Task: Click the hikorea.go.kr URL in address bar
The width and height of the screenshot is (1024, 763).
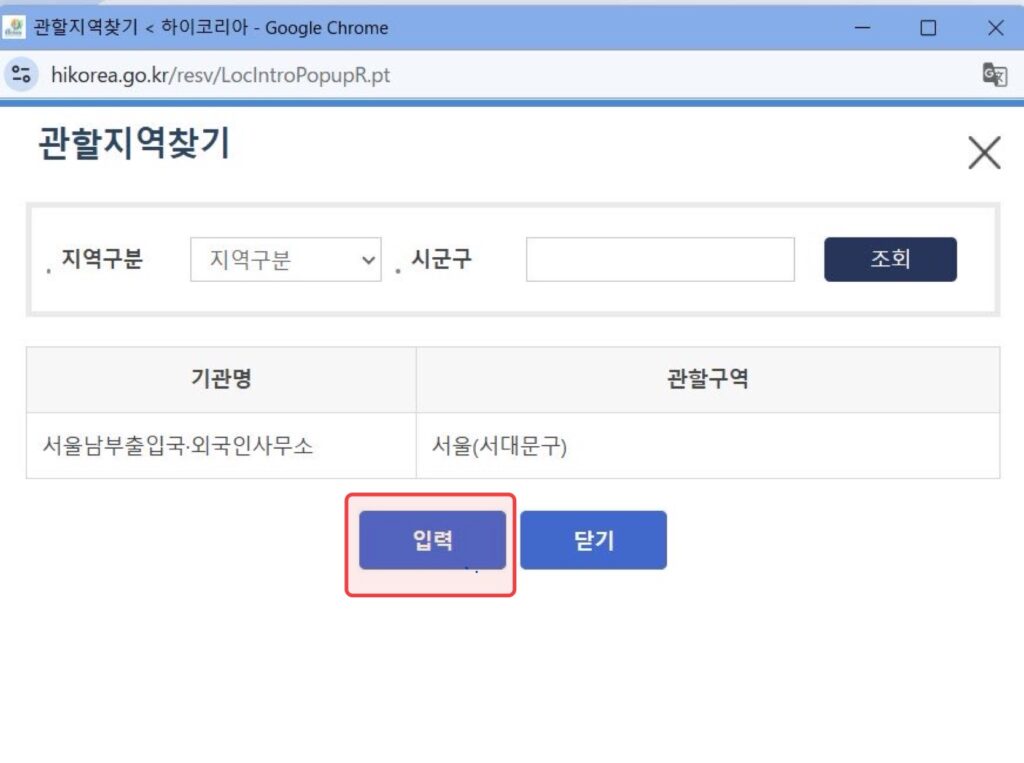Action: coord(220,75)
